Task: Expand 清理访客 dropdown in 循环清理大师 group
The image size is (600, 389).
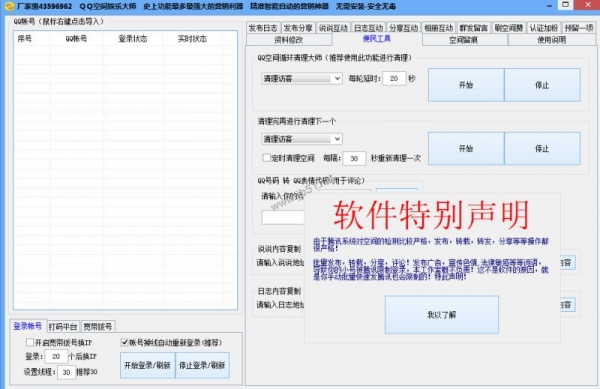Action: pyautogui.click(x=302, y=78)
